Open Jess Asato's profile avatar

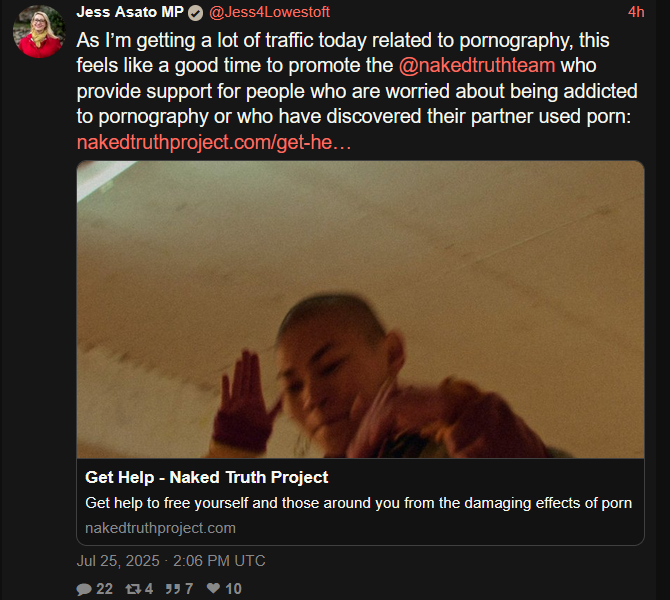coord(39,31)
